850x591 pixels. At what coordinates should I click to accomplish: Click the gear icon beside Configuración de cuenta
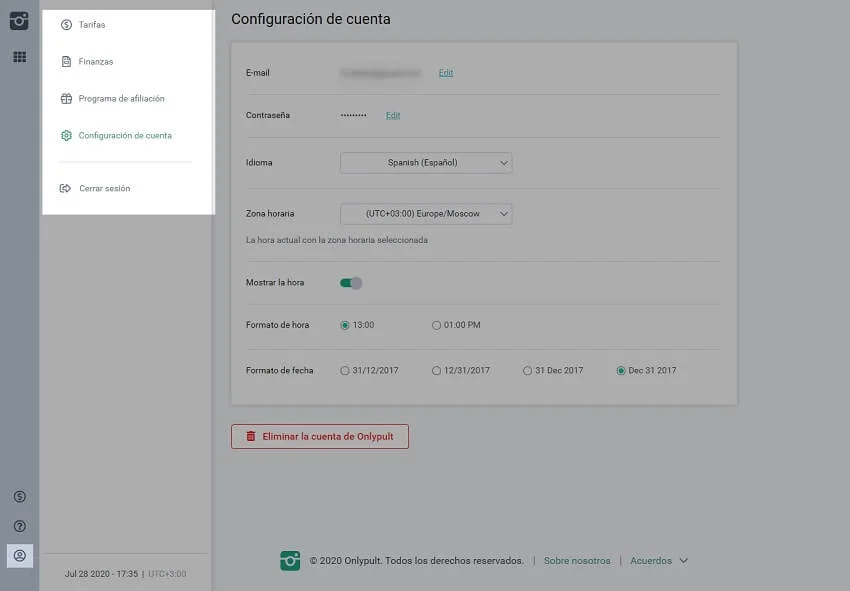click(66, 135)
